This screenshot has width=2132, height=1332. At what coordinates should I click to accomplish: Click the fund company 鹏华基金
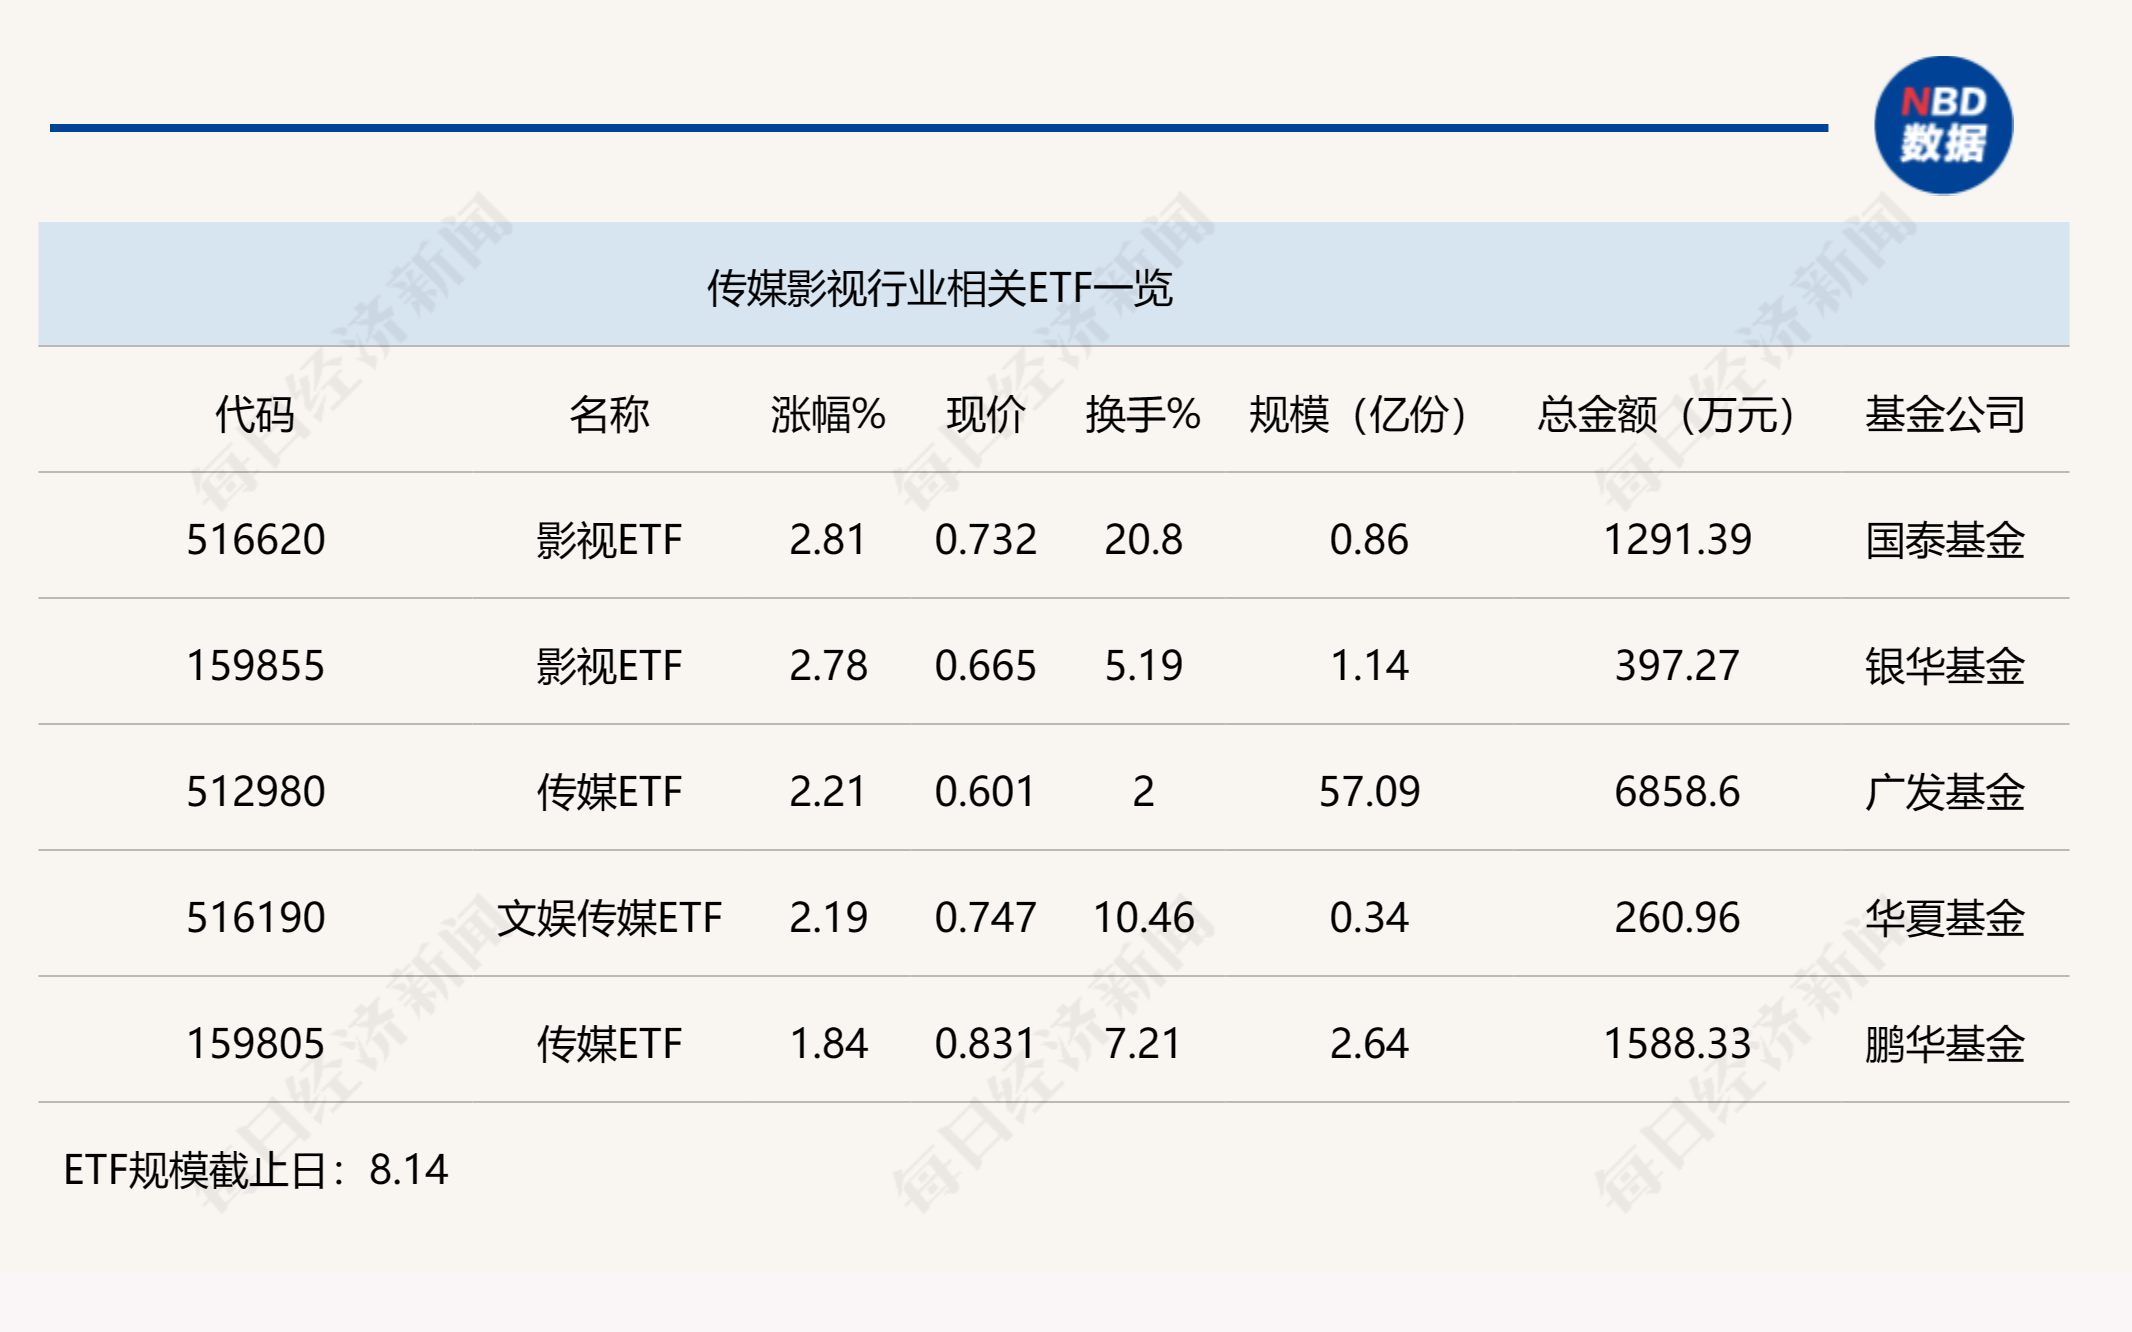(x=1945, y=1044)
